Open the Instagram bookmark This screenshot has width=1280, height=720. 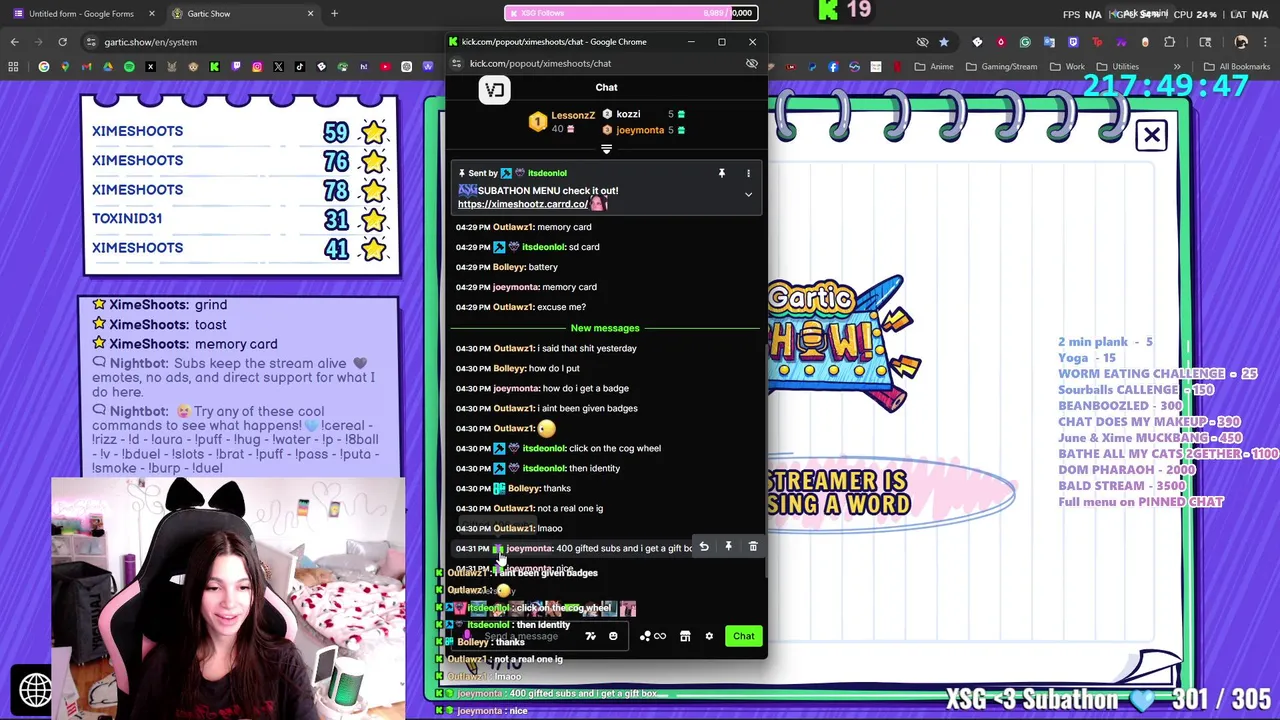pos(257,67)
